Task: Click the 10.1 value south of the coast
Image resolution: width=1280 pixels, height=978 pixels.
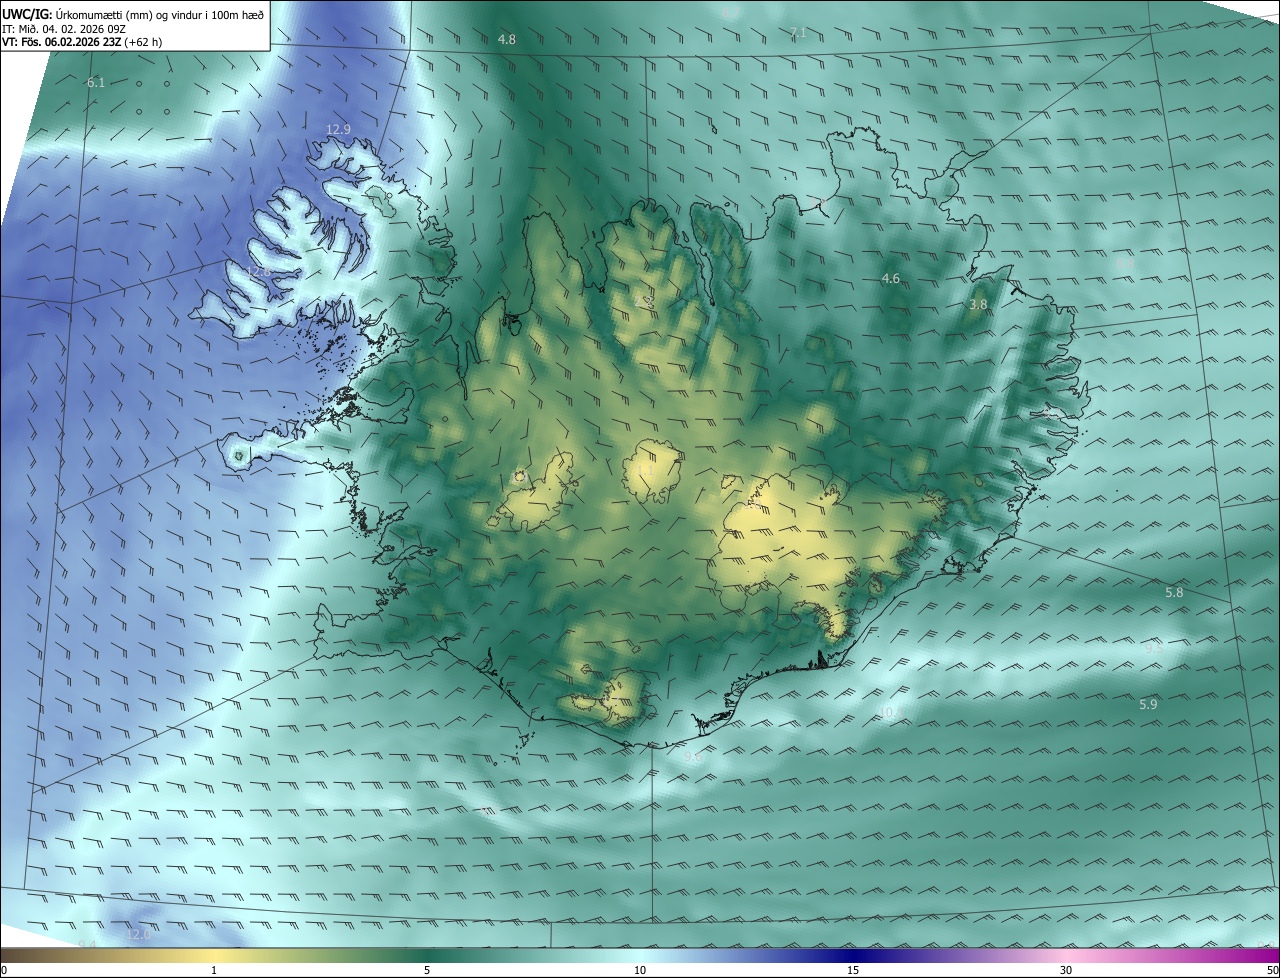Action: tap(891, 712)
